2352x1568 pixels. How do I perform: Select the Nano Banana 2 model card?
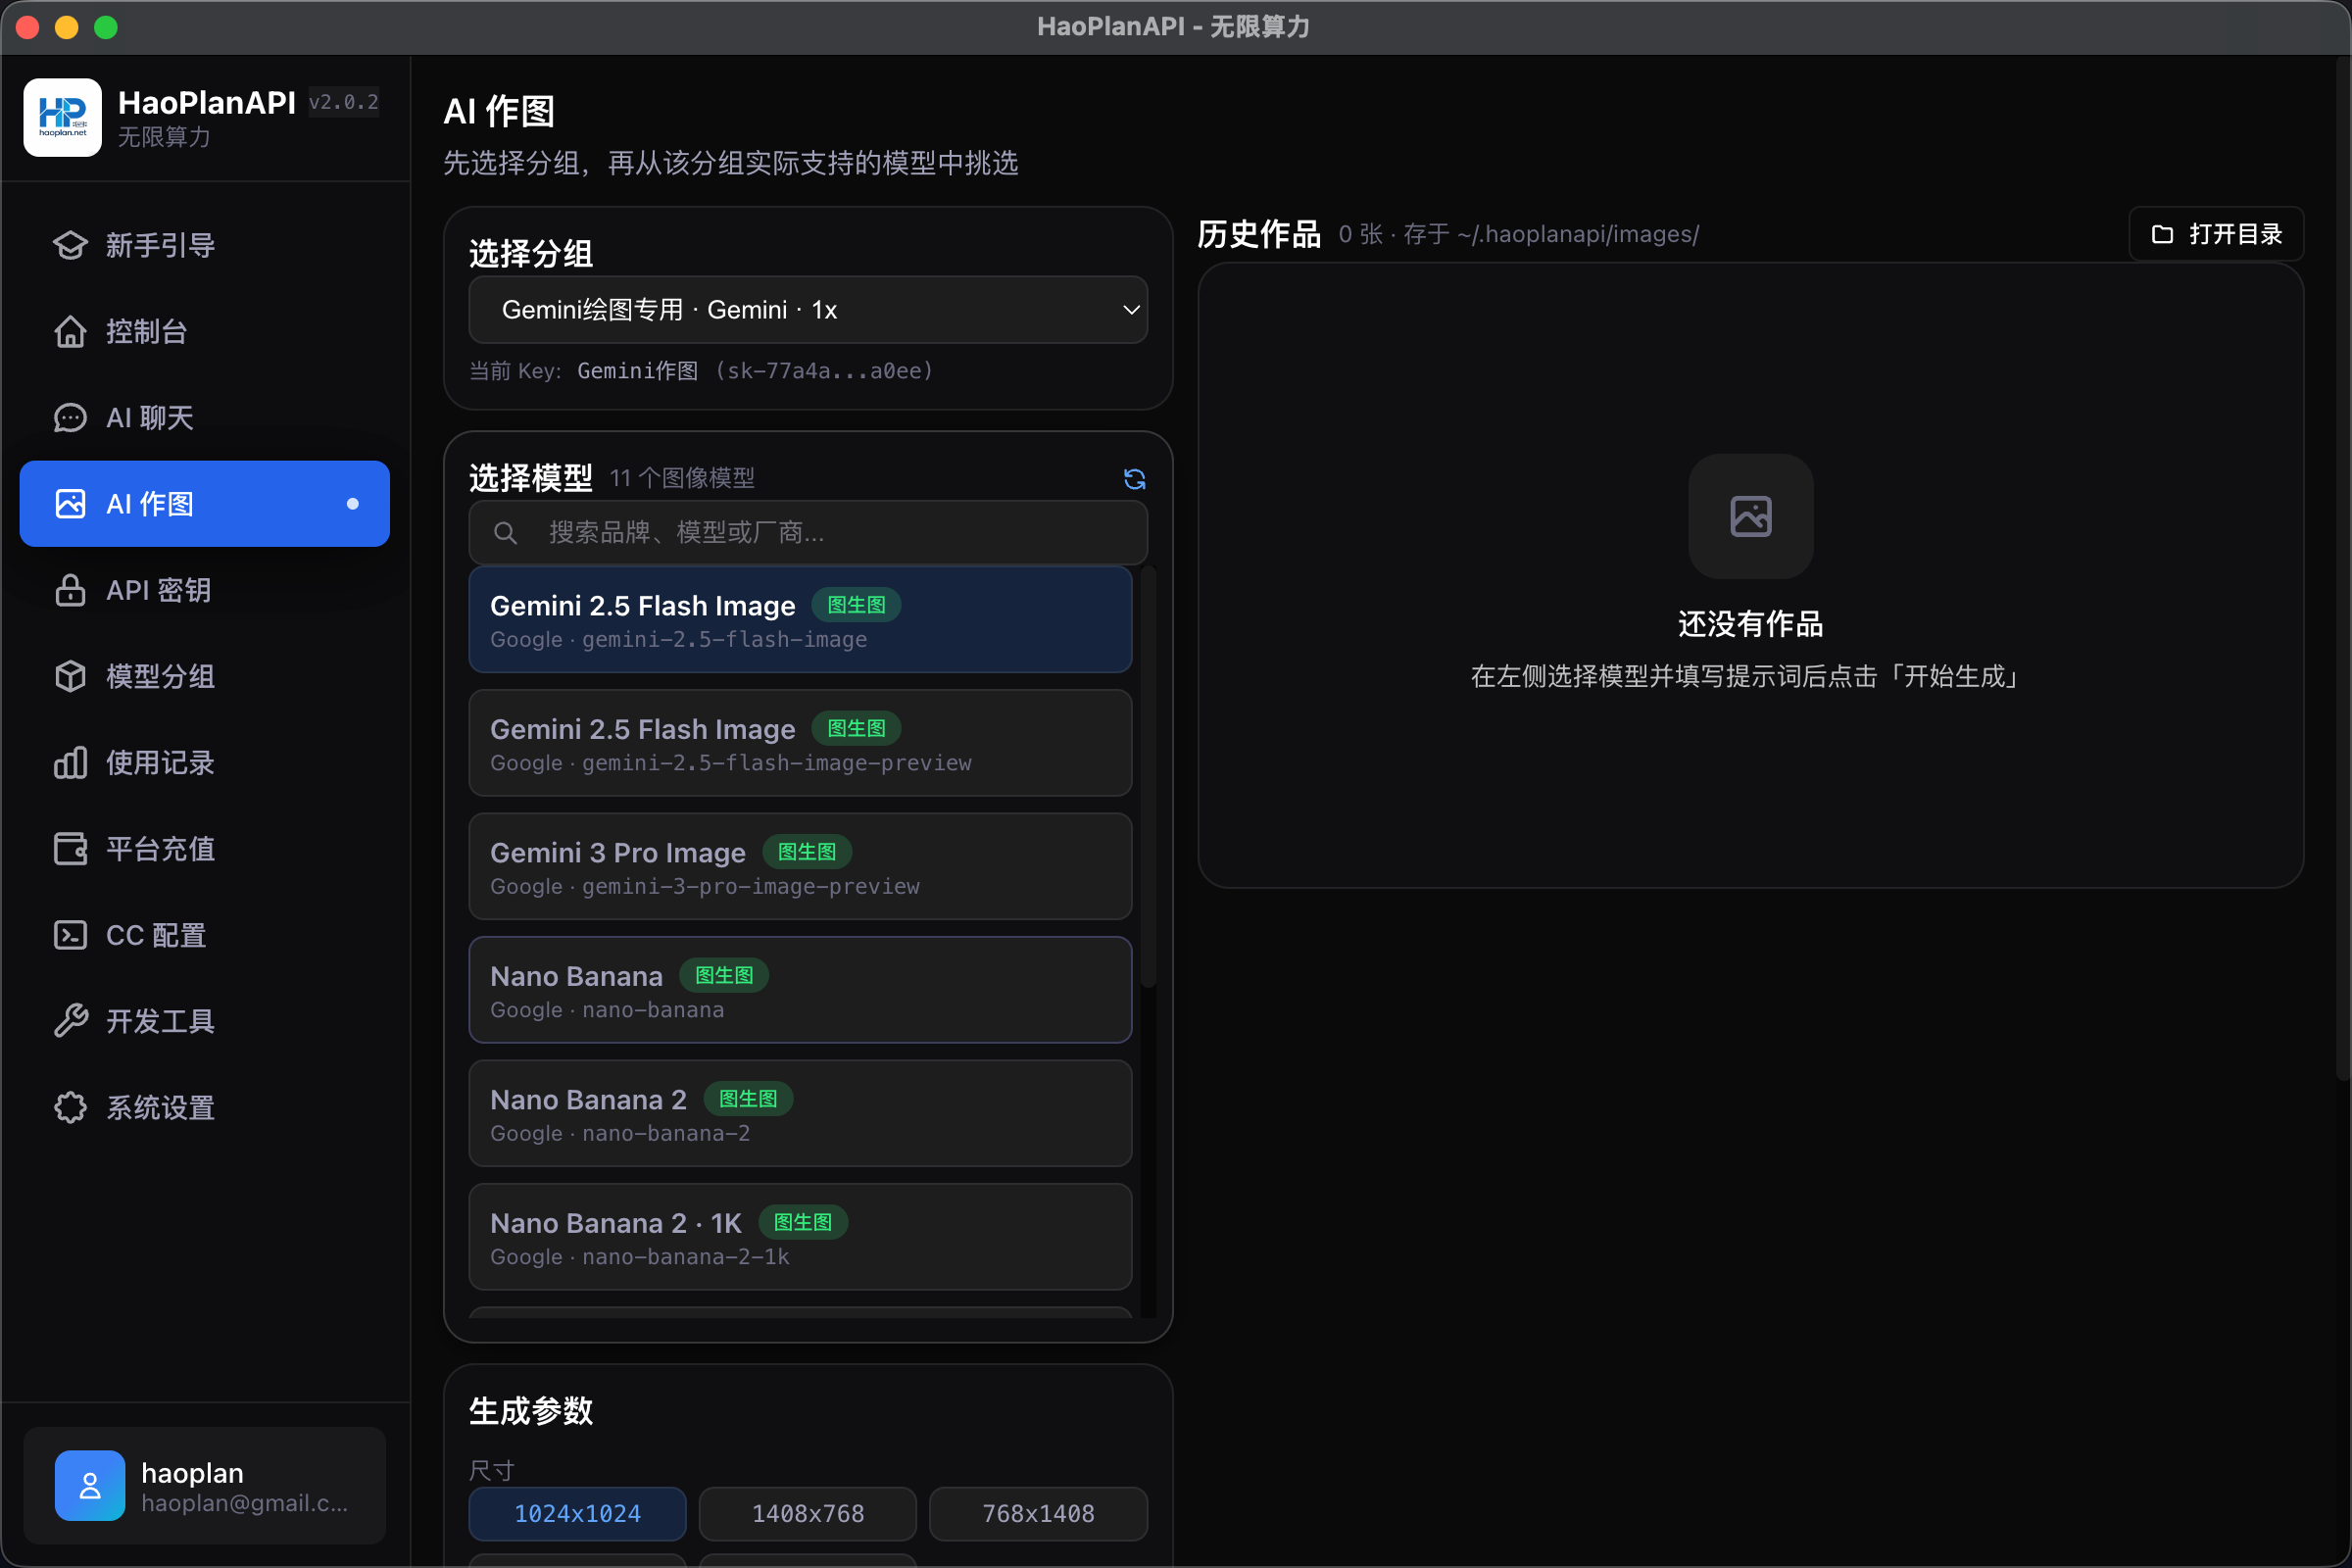[800, 1113]
